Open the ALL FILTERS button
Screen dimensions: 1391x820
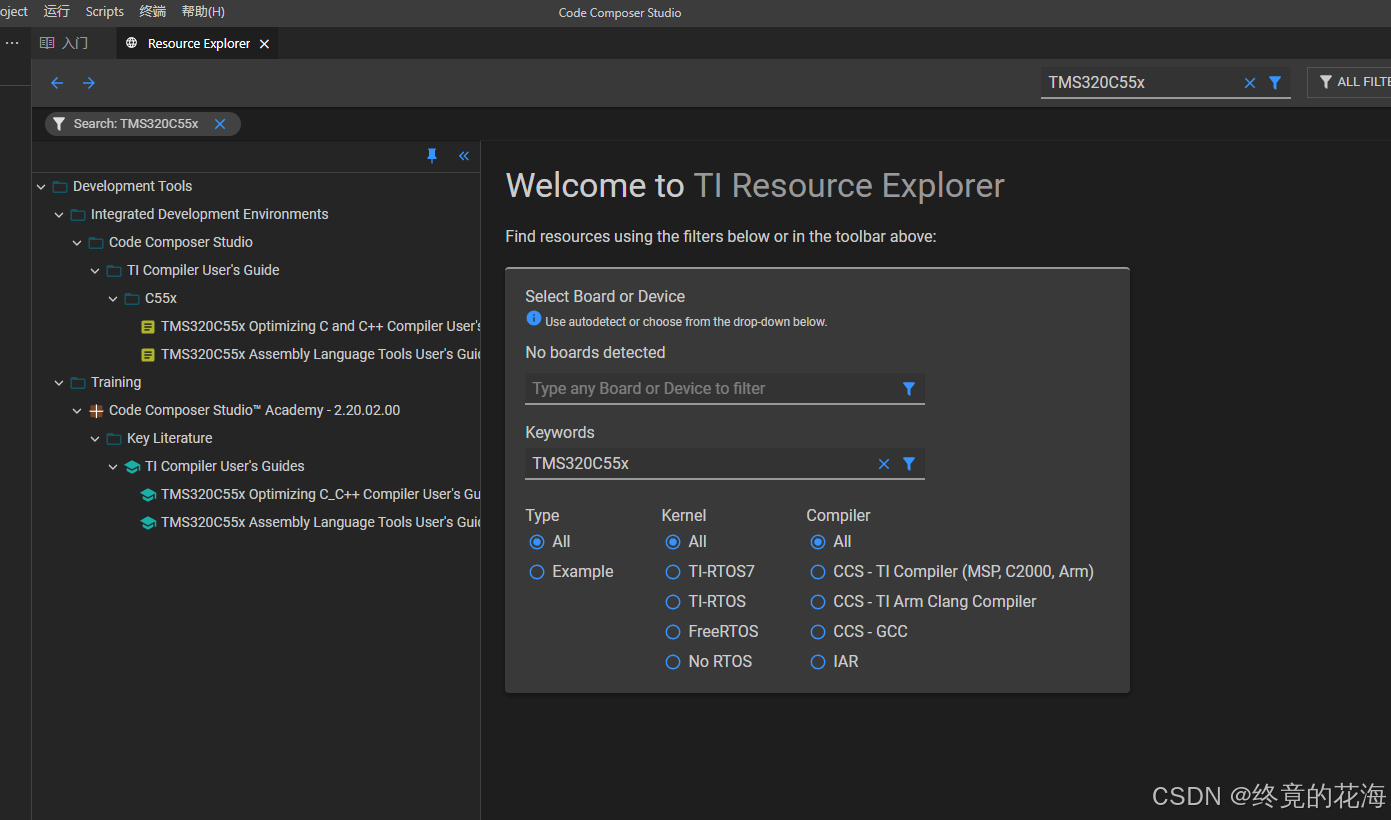(1350, 82)
